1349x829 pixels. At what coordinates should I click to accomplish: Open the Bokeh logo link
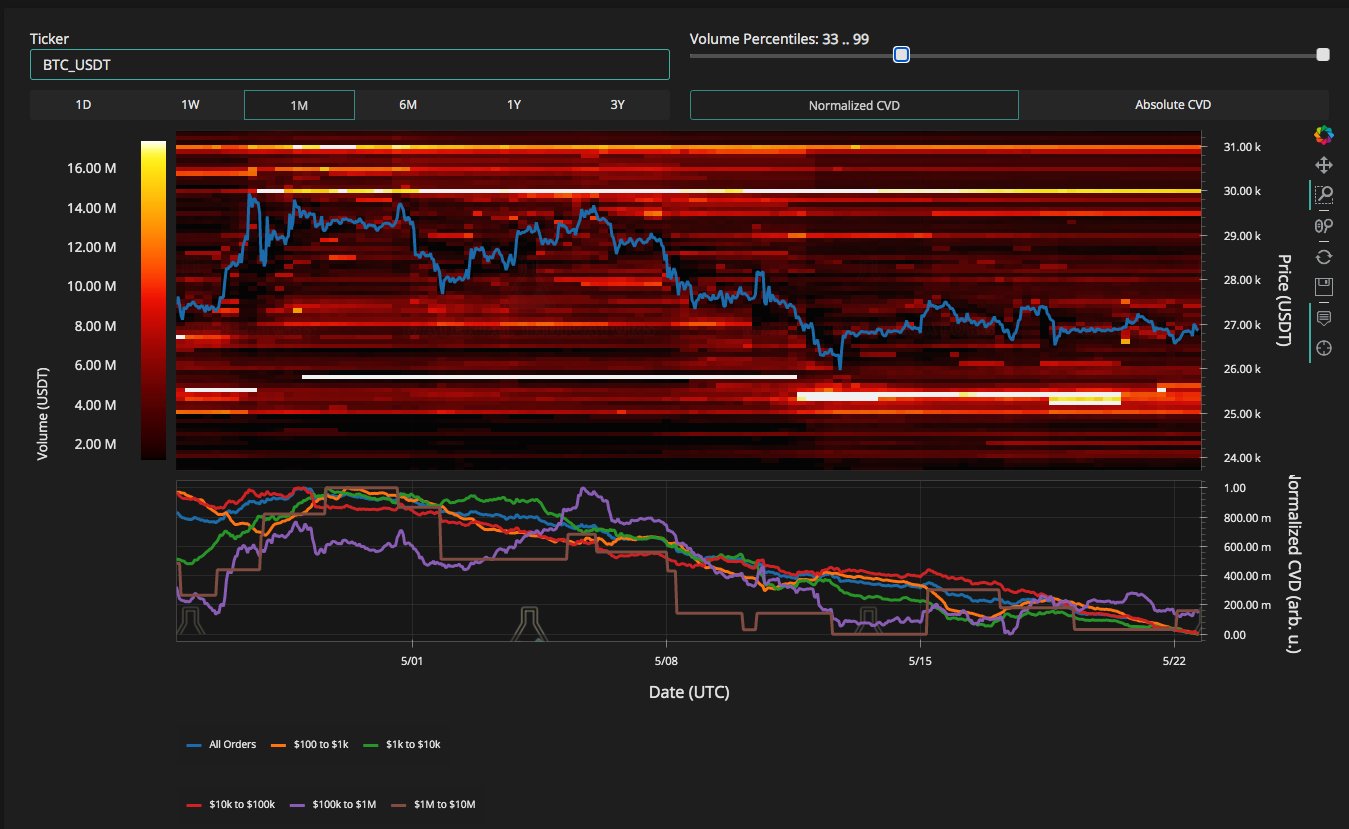tap(1323, 135)
